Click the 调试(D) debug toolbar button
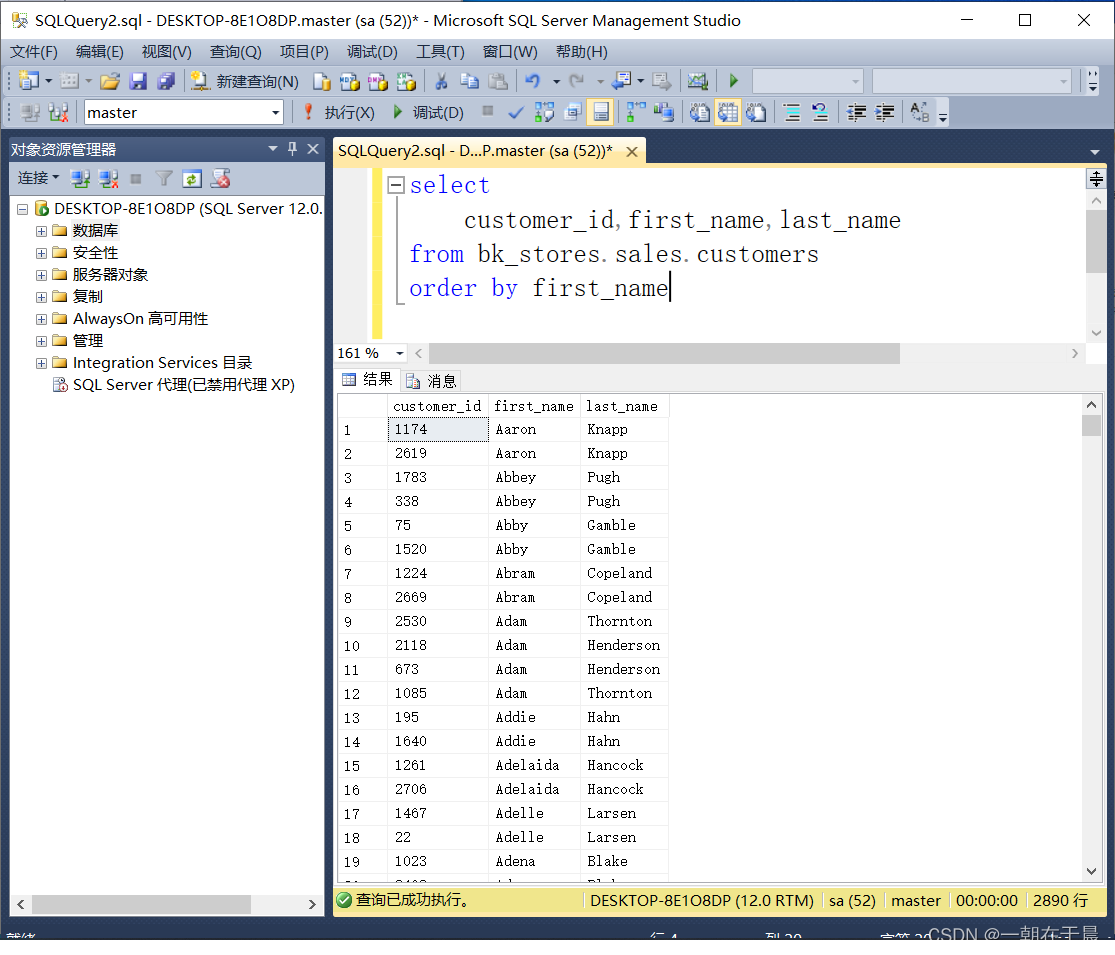The width and height of the screenshot is (1115, 955). point(428,112)
